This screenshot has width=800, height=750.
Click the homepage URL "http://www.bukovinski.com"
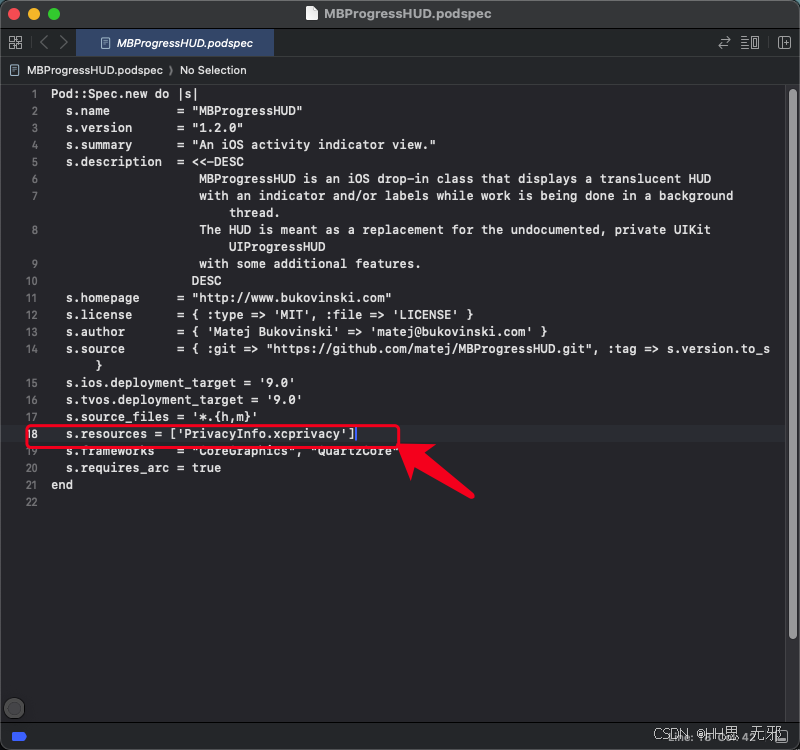pos(292,298)
